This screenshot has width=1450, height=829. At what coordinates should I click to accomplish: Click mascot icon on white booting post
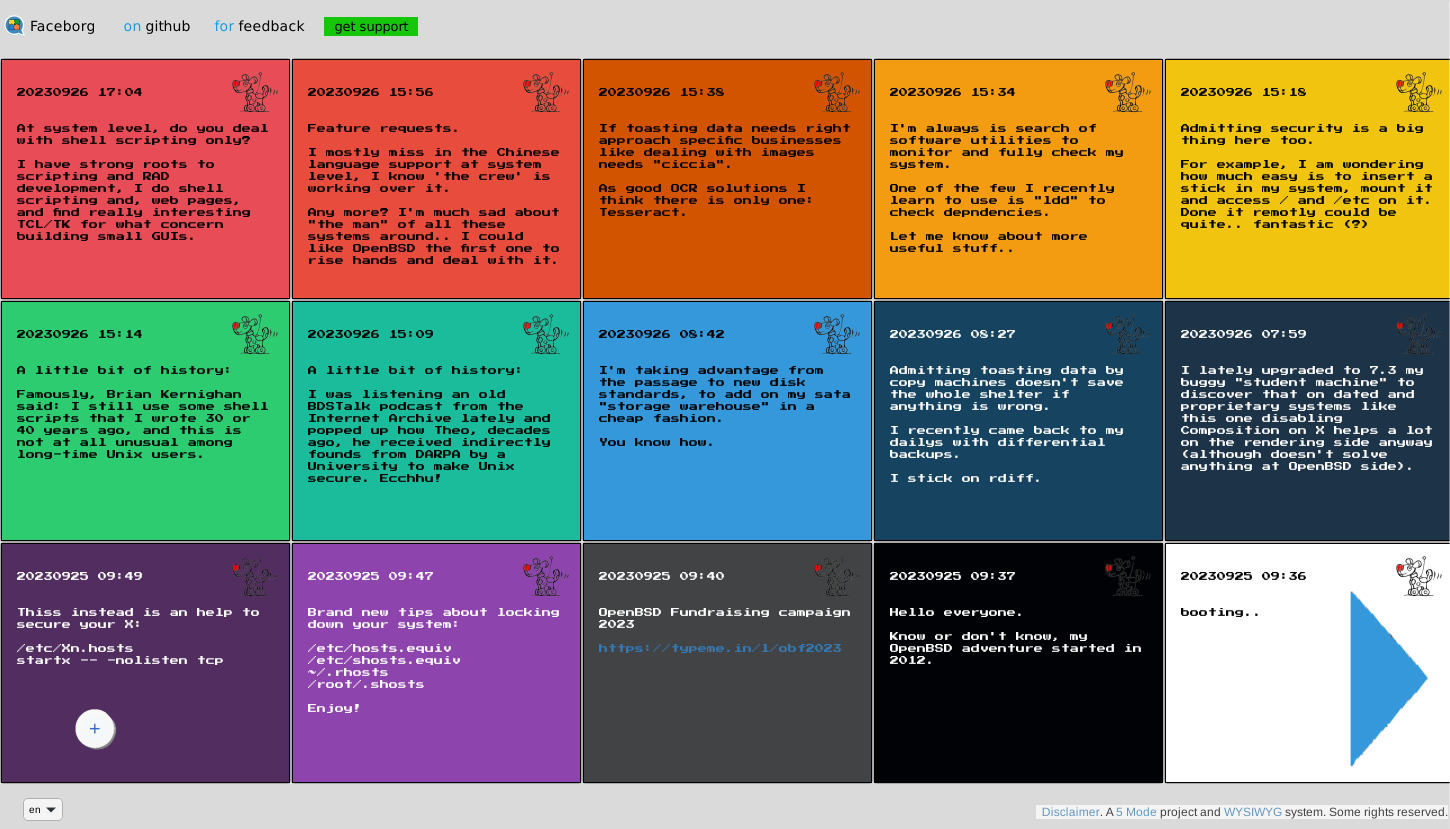pyautogui.click(x=1416, y=576)
